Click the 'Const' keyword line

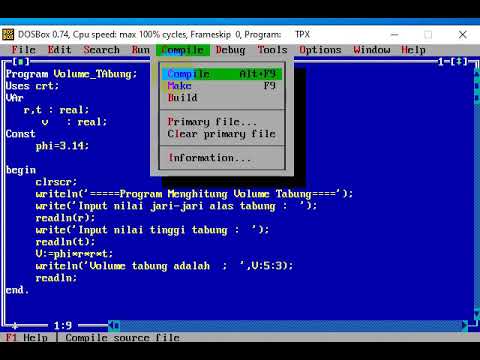[20, 134]
